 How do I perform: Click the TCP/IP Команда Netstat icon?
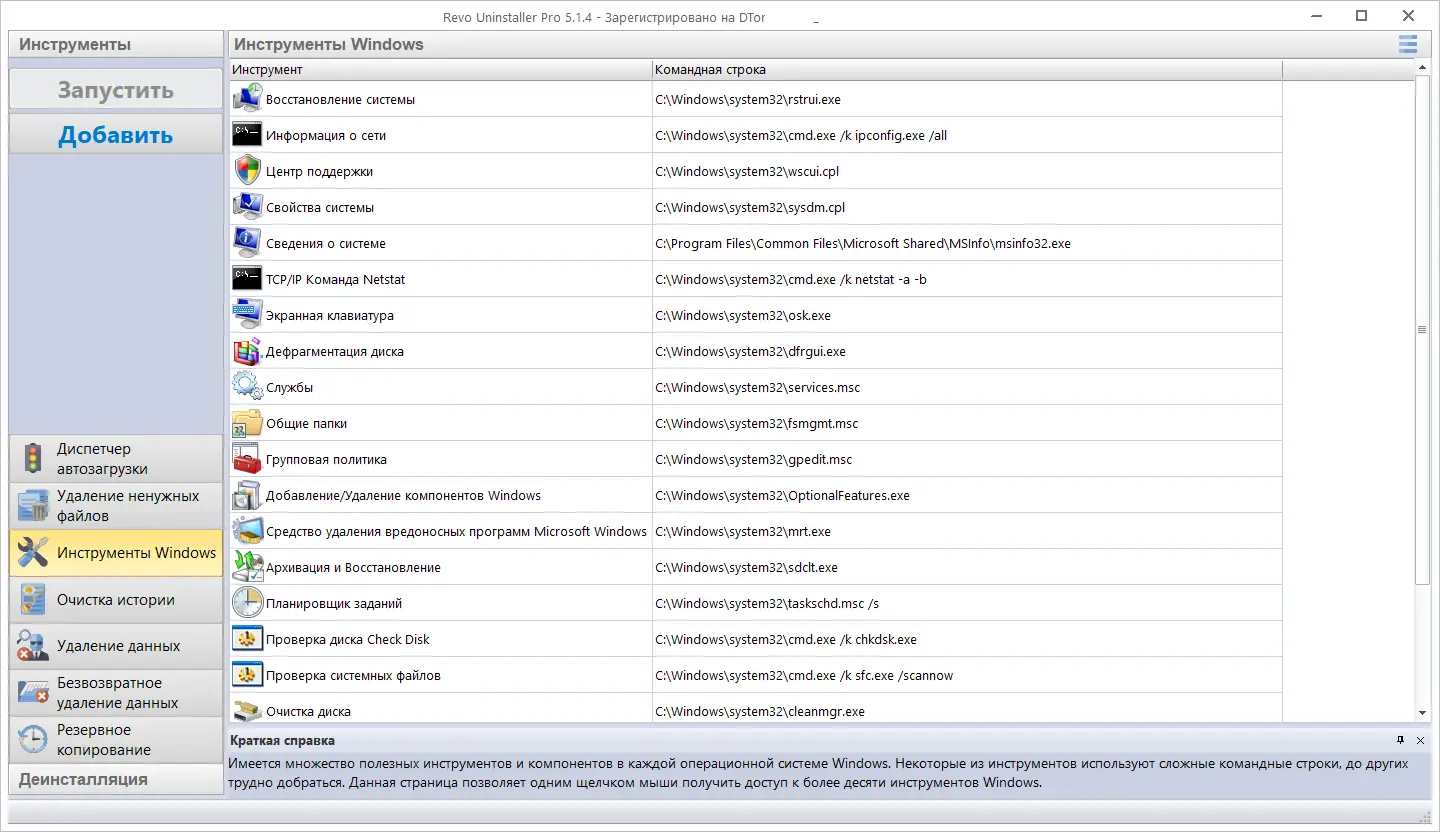pos(247,279)
